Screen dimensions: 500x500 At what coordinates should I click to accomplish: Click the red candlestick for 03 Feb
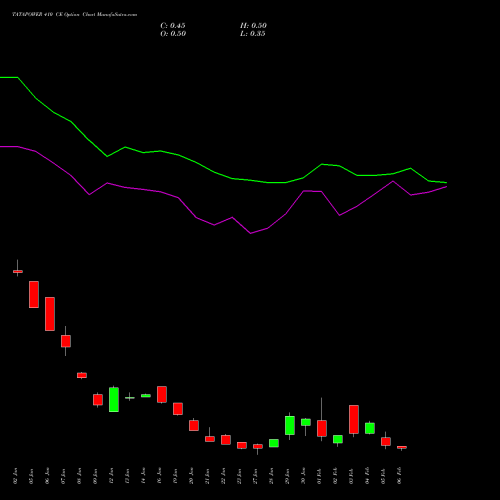pos(354,419)
